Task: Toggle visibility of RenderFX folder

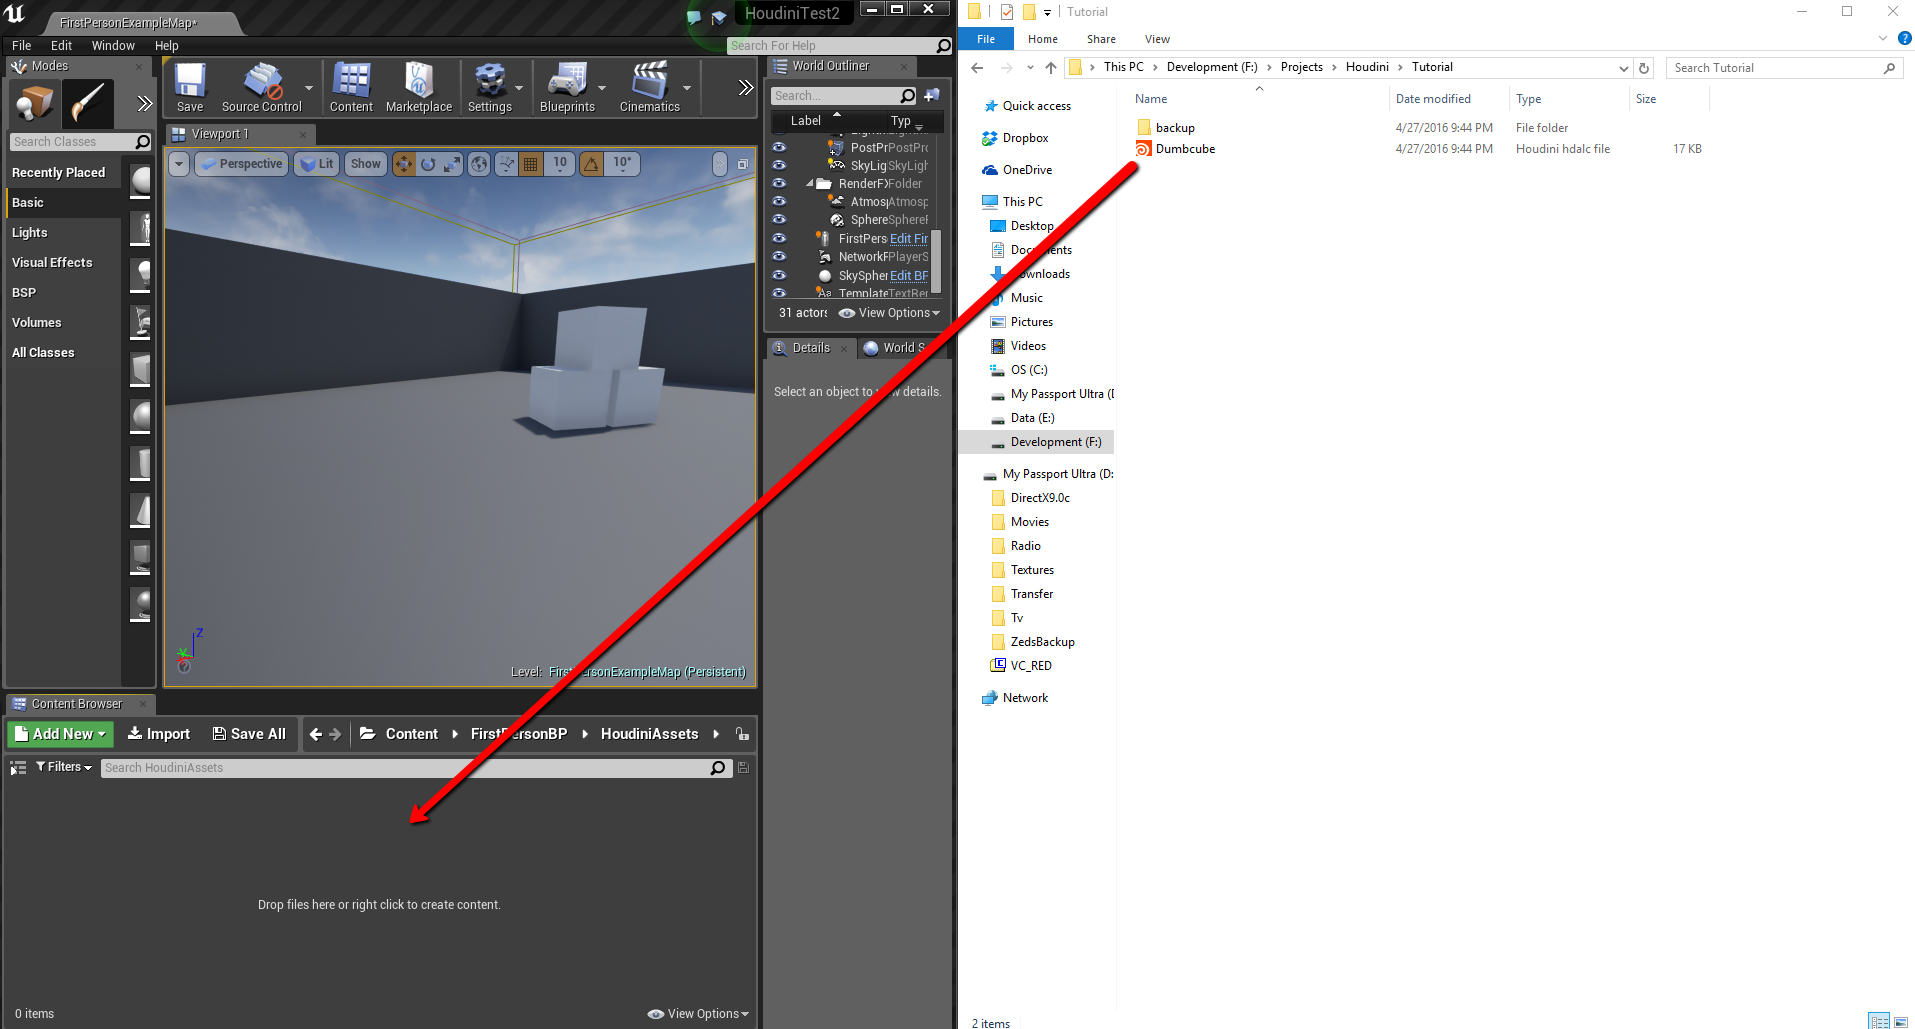Action: [779, 183]
